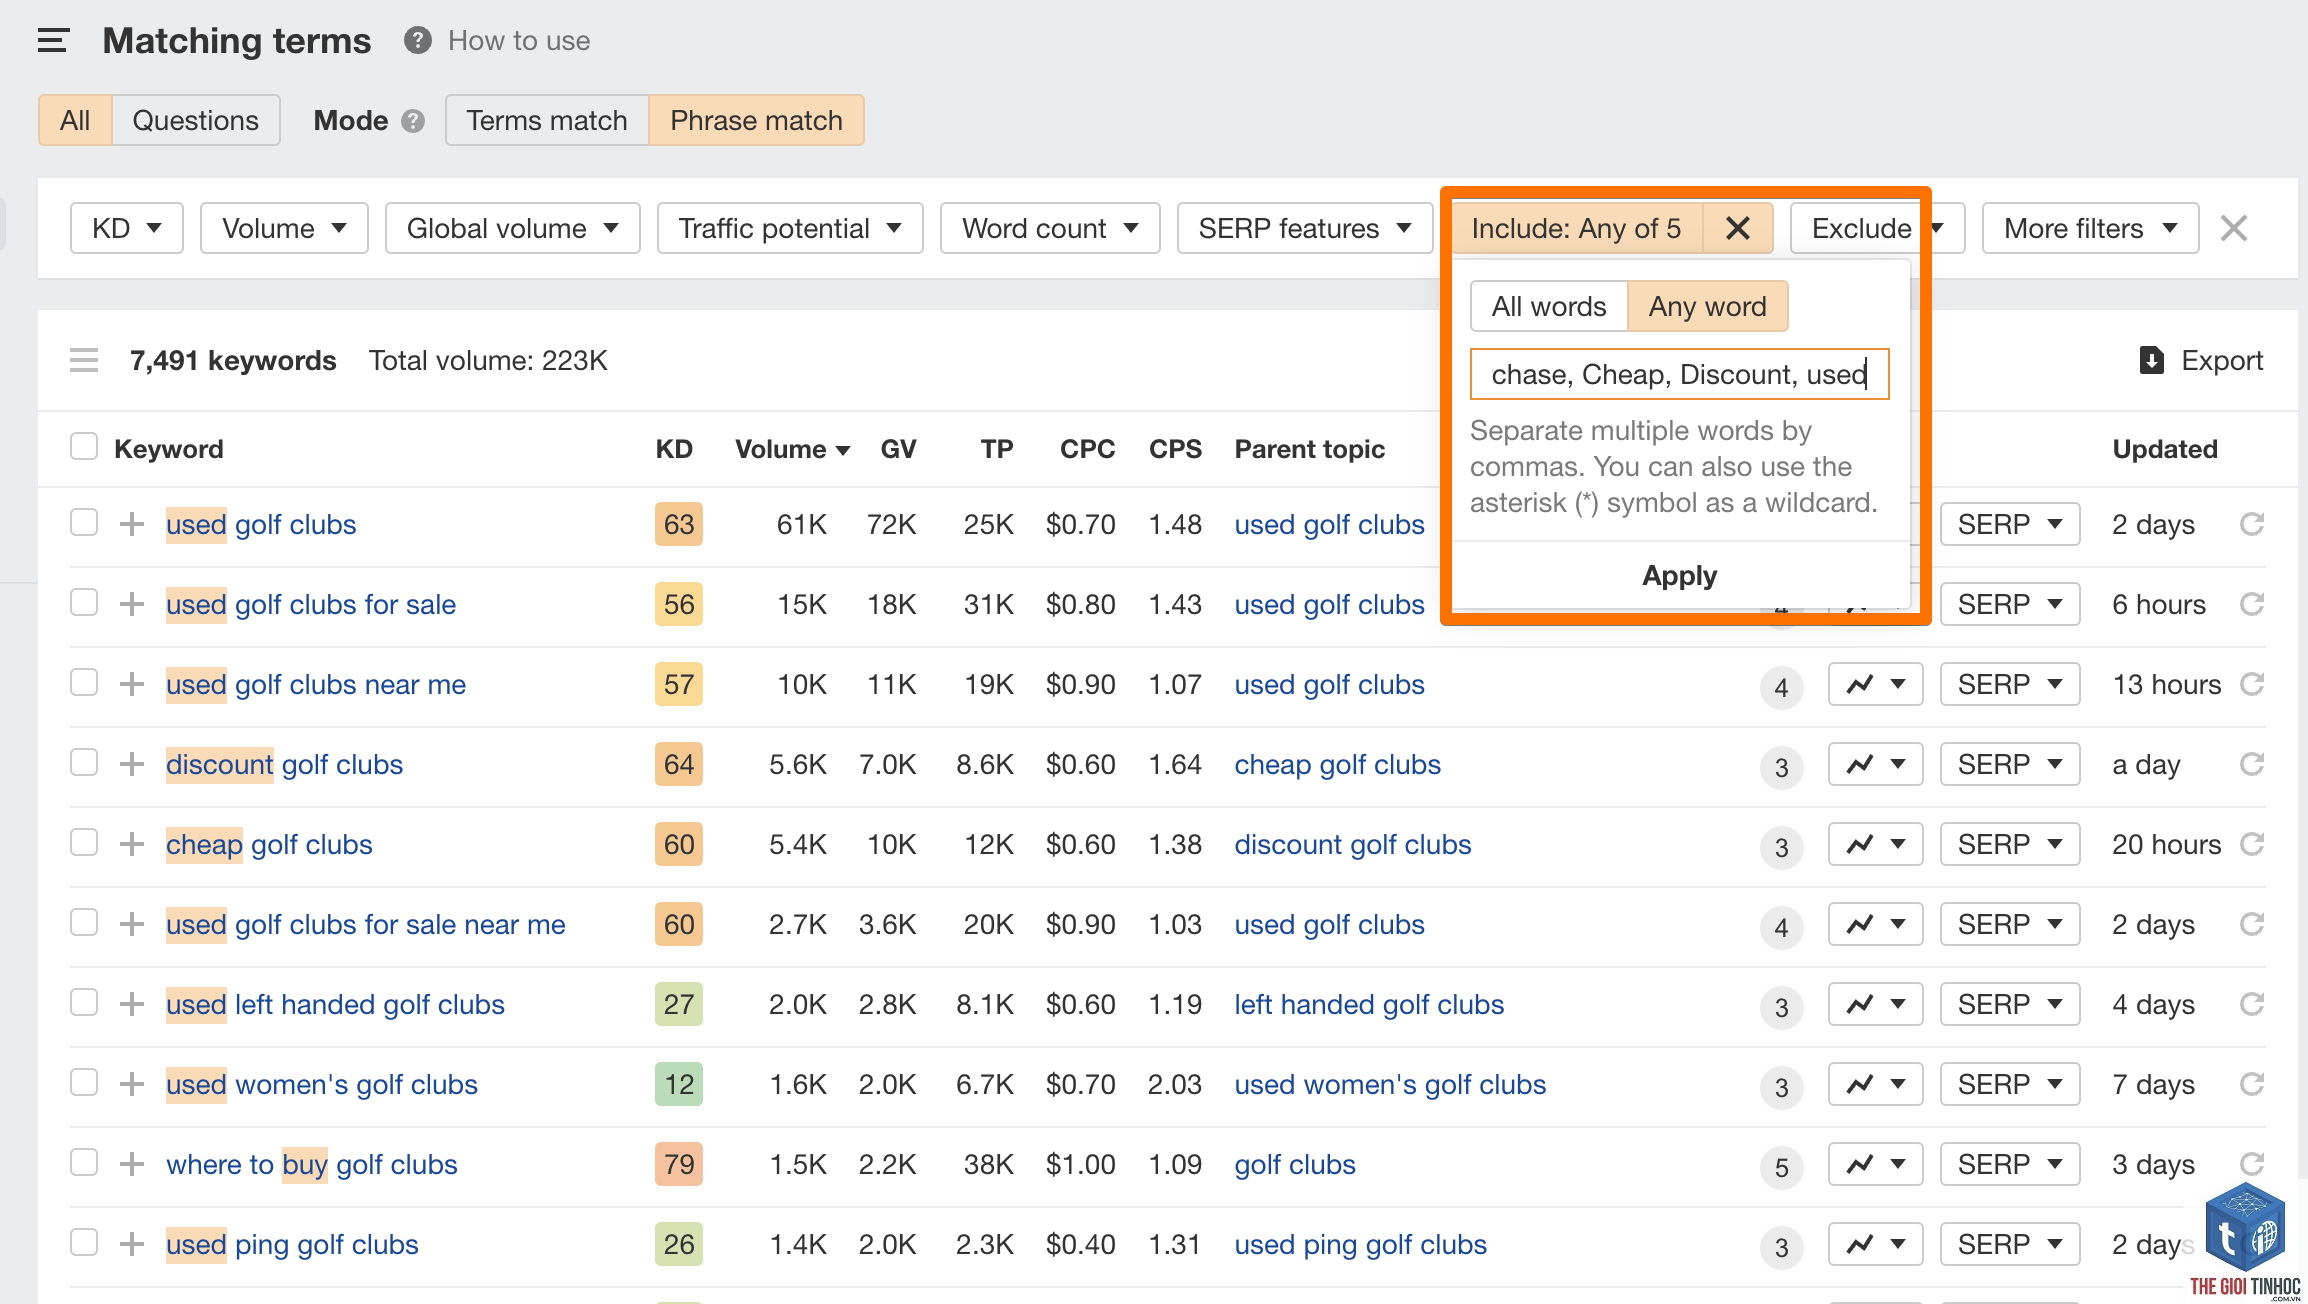Check the 'used left handed golf clubs' checkbox

tap(84, 1002)
